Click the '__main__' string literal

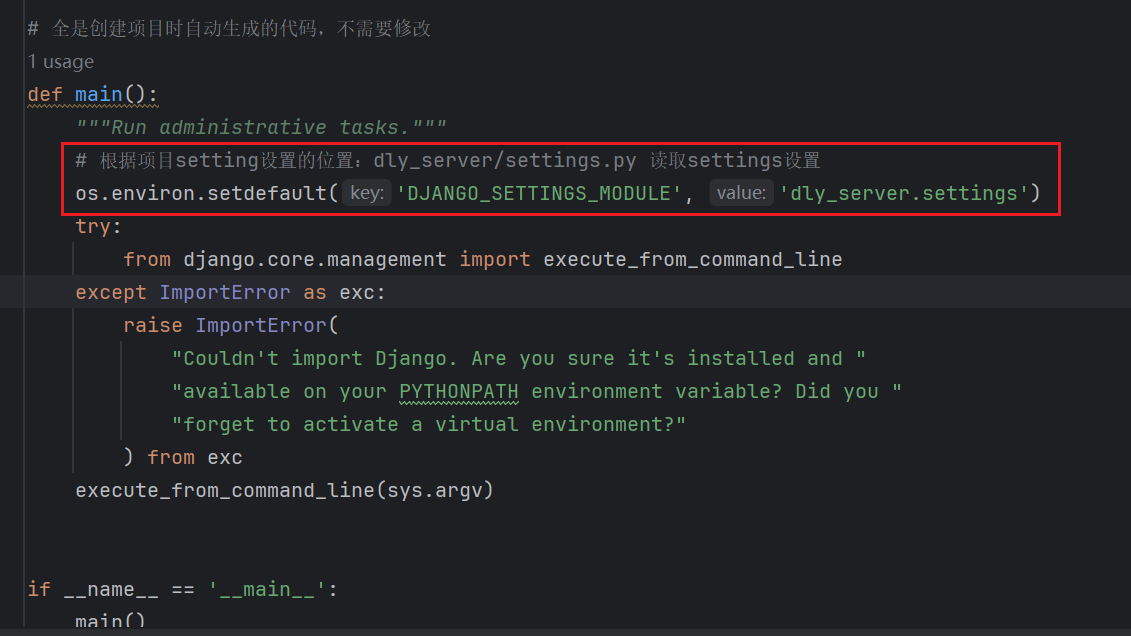click(x=267, y=589)
